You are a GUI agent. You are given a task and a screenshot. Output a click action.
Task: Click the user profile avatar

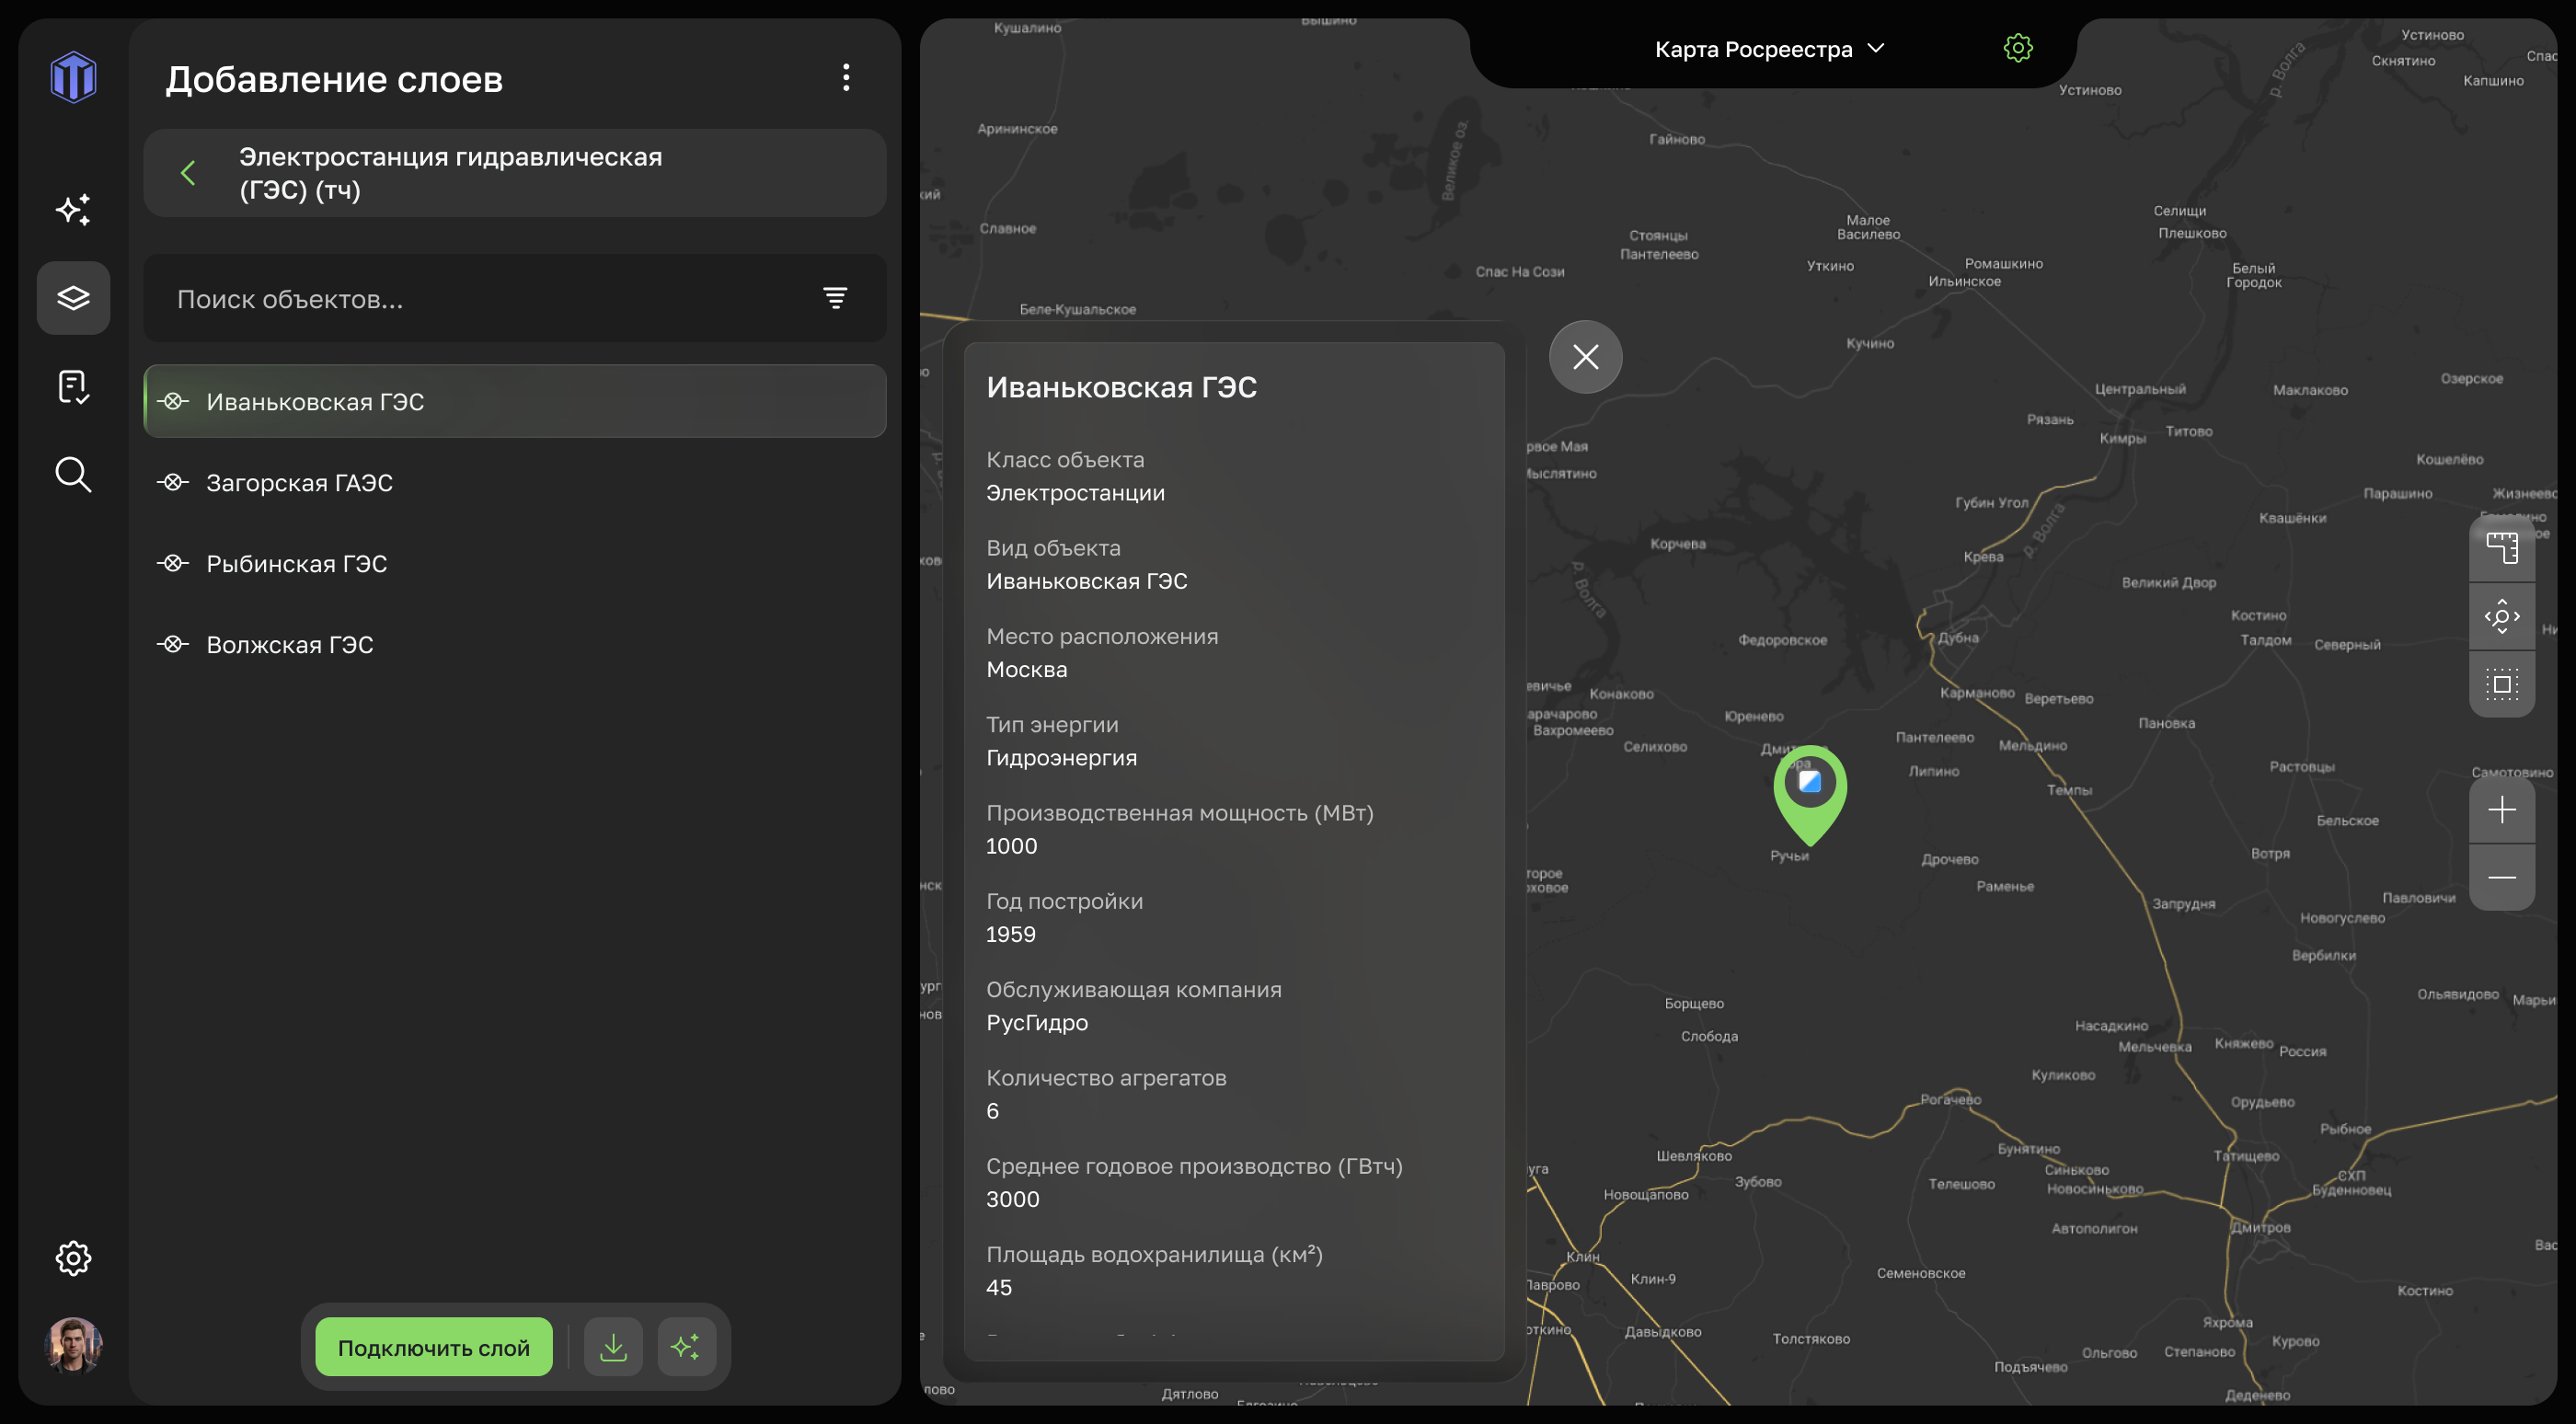[x=73, y=1345]
